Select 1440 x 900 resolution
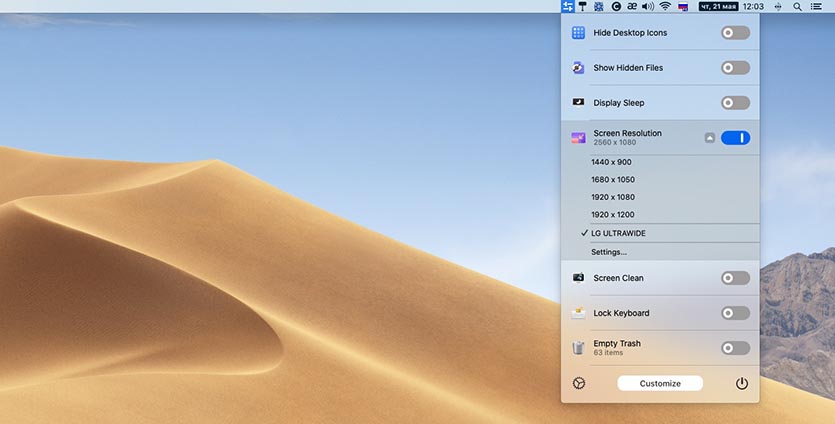This screenshot has width=835, height=424. click(x=611, y=162)
